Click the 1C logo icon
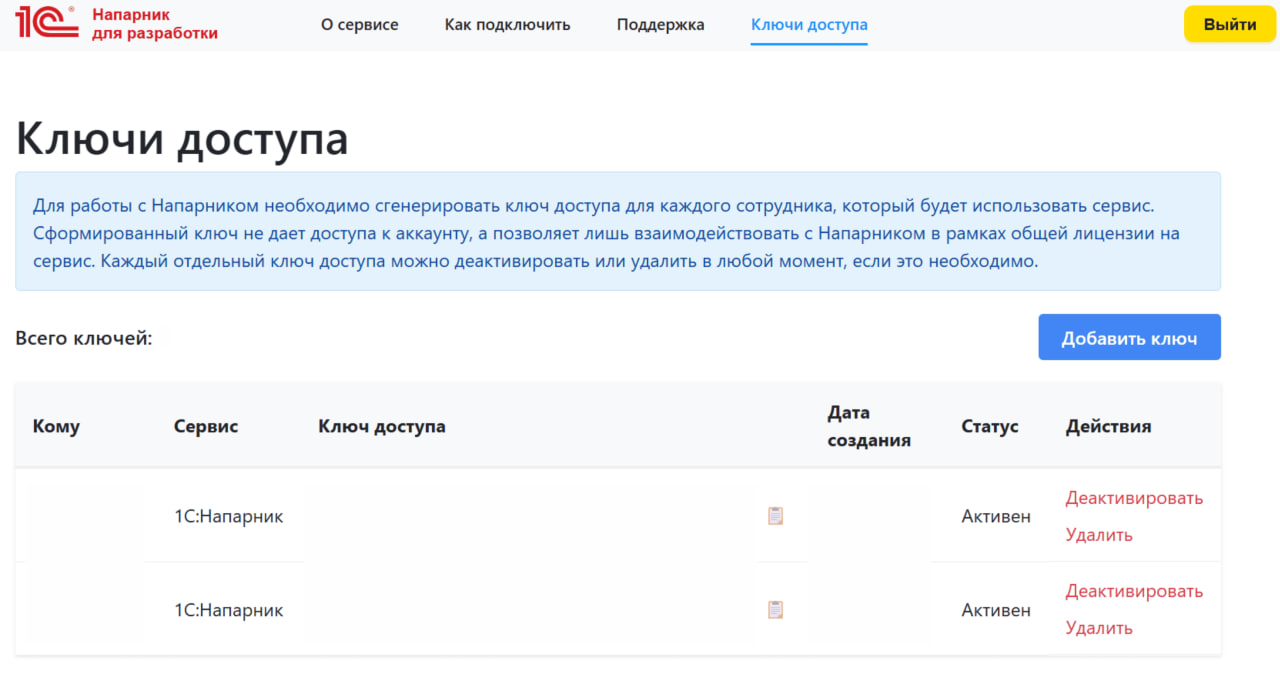 coord(46,24)
